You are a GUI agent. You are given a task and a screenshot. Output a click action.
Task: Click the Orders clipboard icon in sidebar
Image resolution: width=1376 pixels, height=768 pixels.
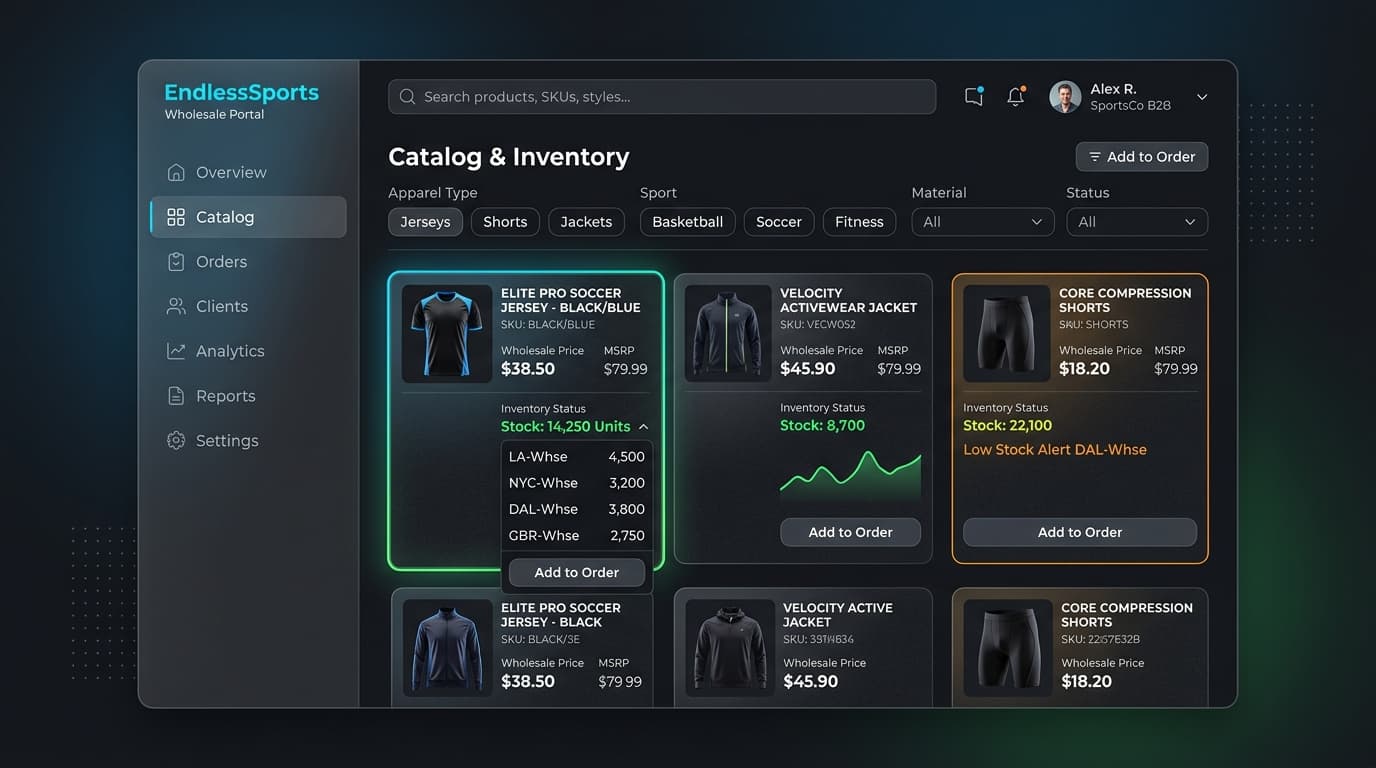tap(176, 262)
